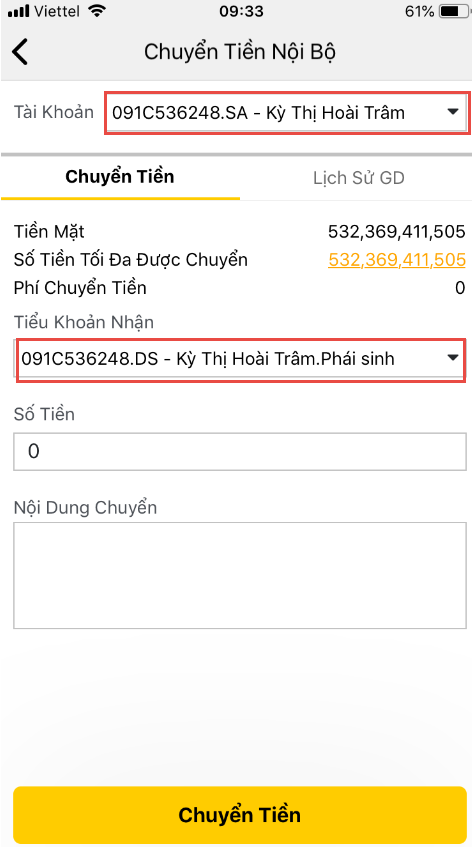The image size is (472, 847).
Task: Select account 091C536248.SA combo box
Action: pyautogui.click(x=286, y=112)
